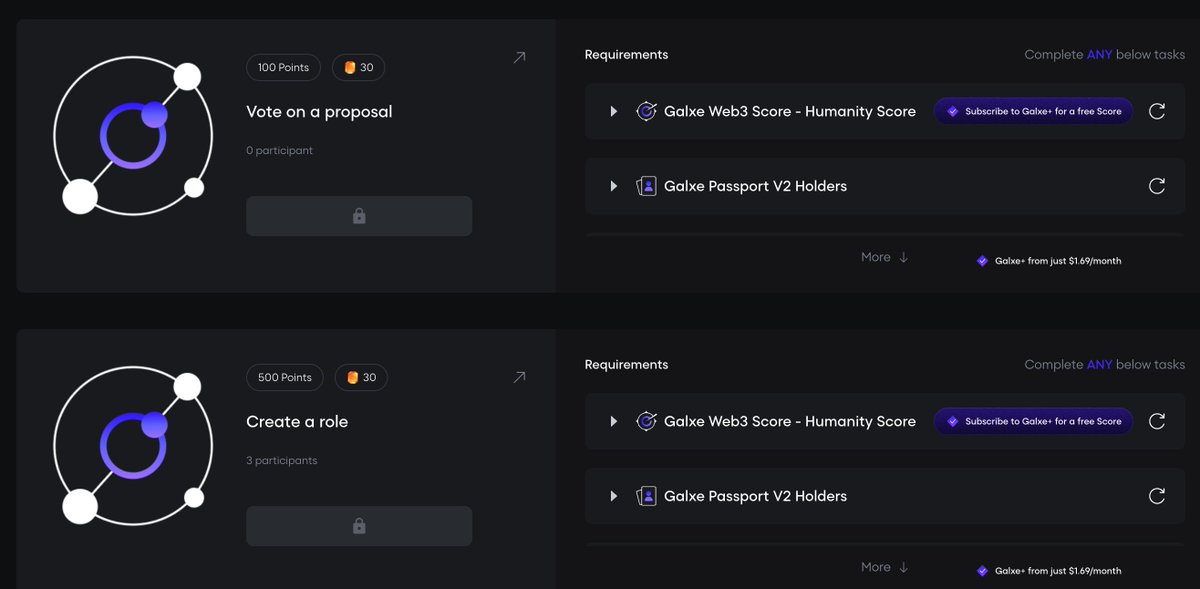
Task: Expand Galxe Web3 Score in Vote on a proposal card
Action: pyautogui.click(x=614, y=111)
